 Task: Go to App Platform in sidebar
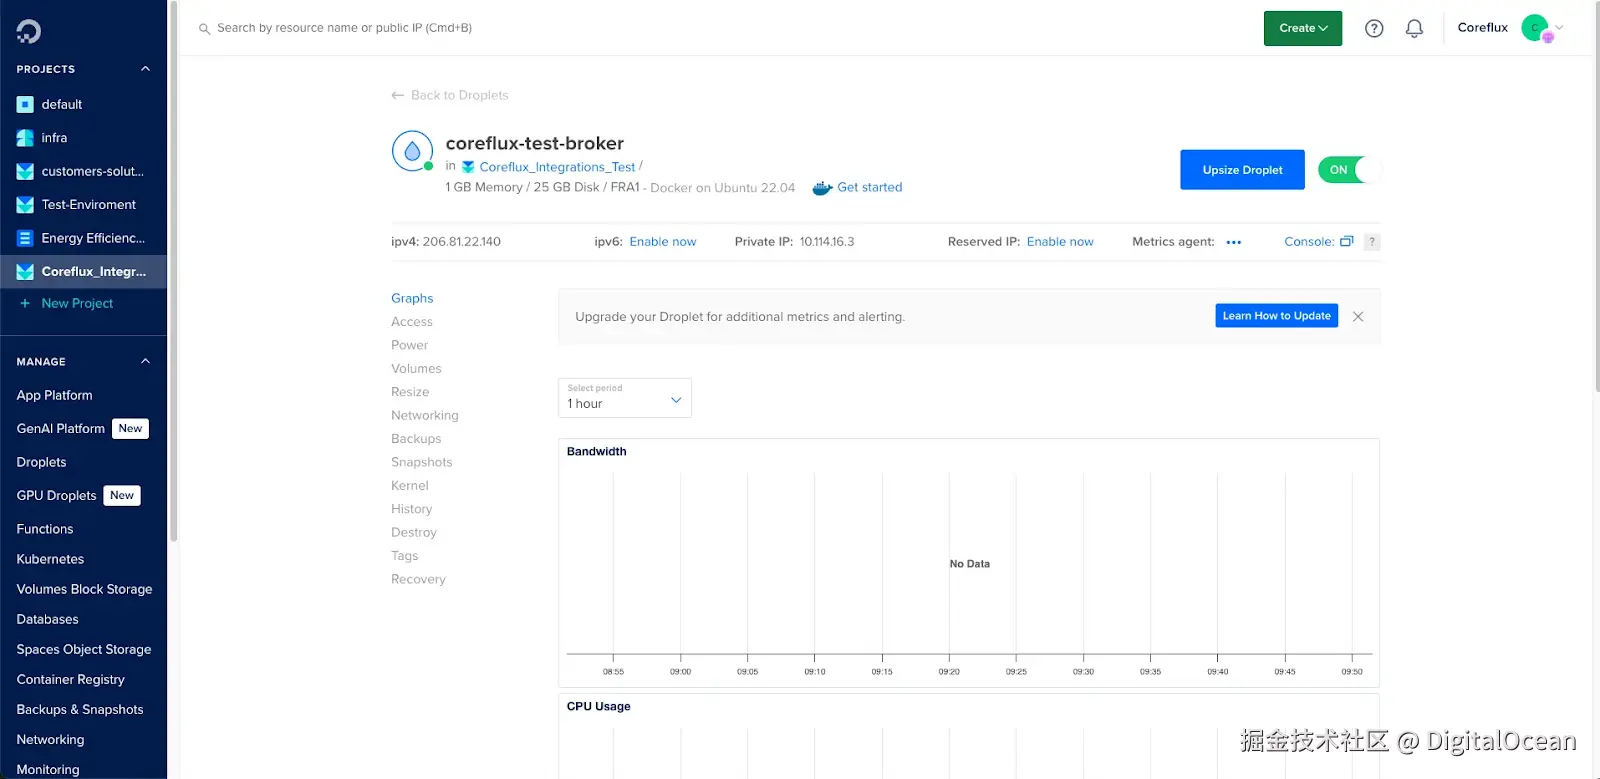click(55, 395)
